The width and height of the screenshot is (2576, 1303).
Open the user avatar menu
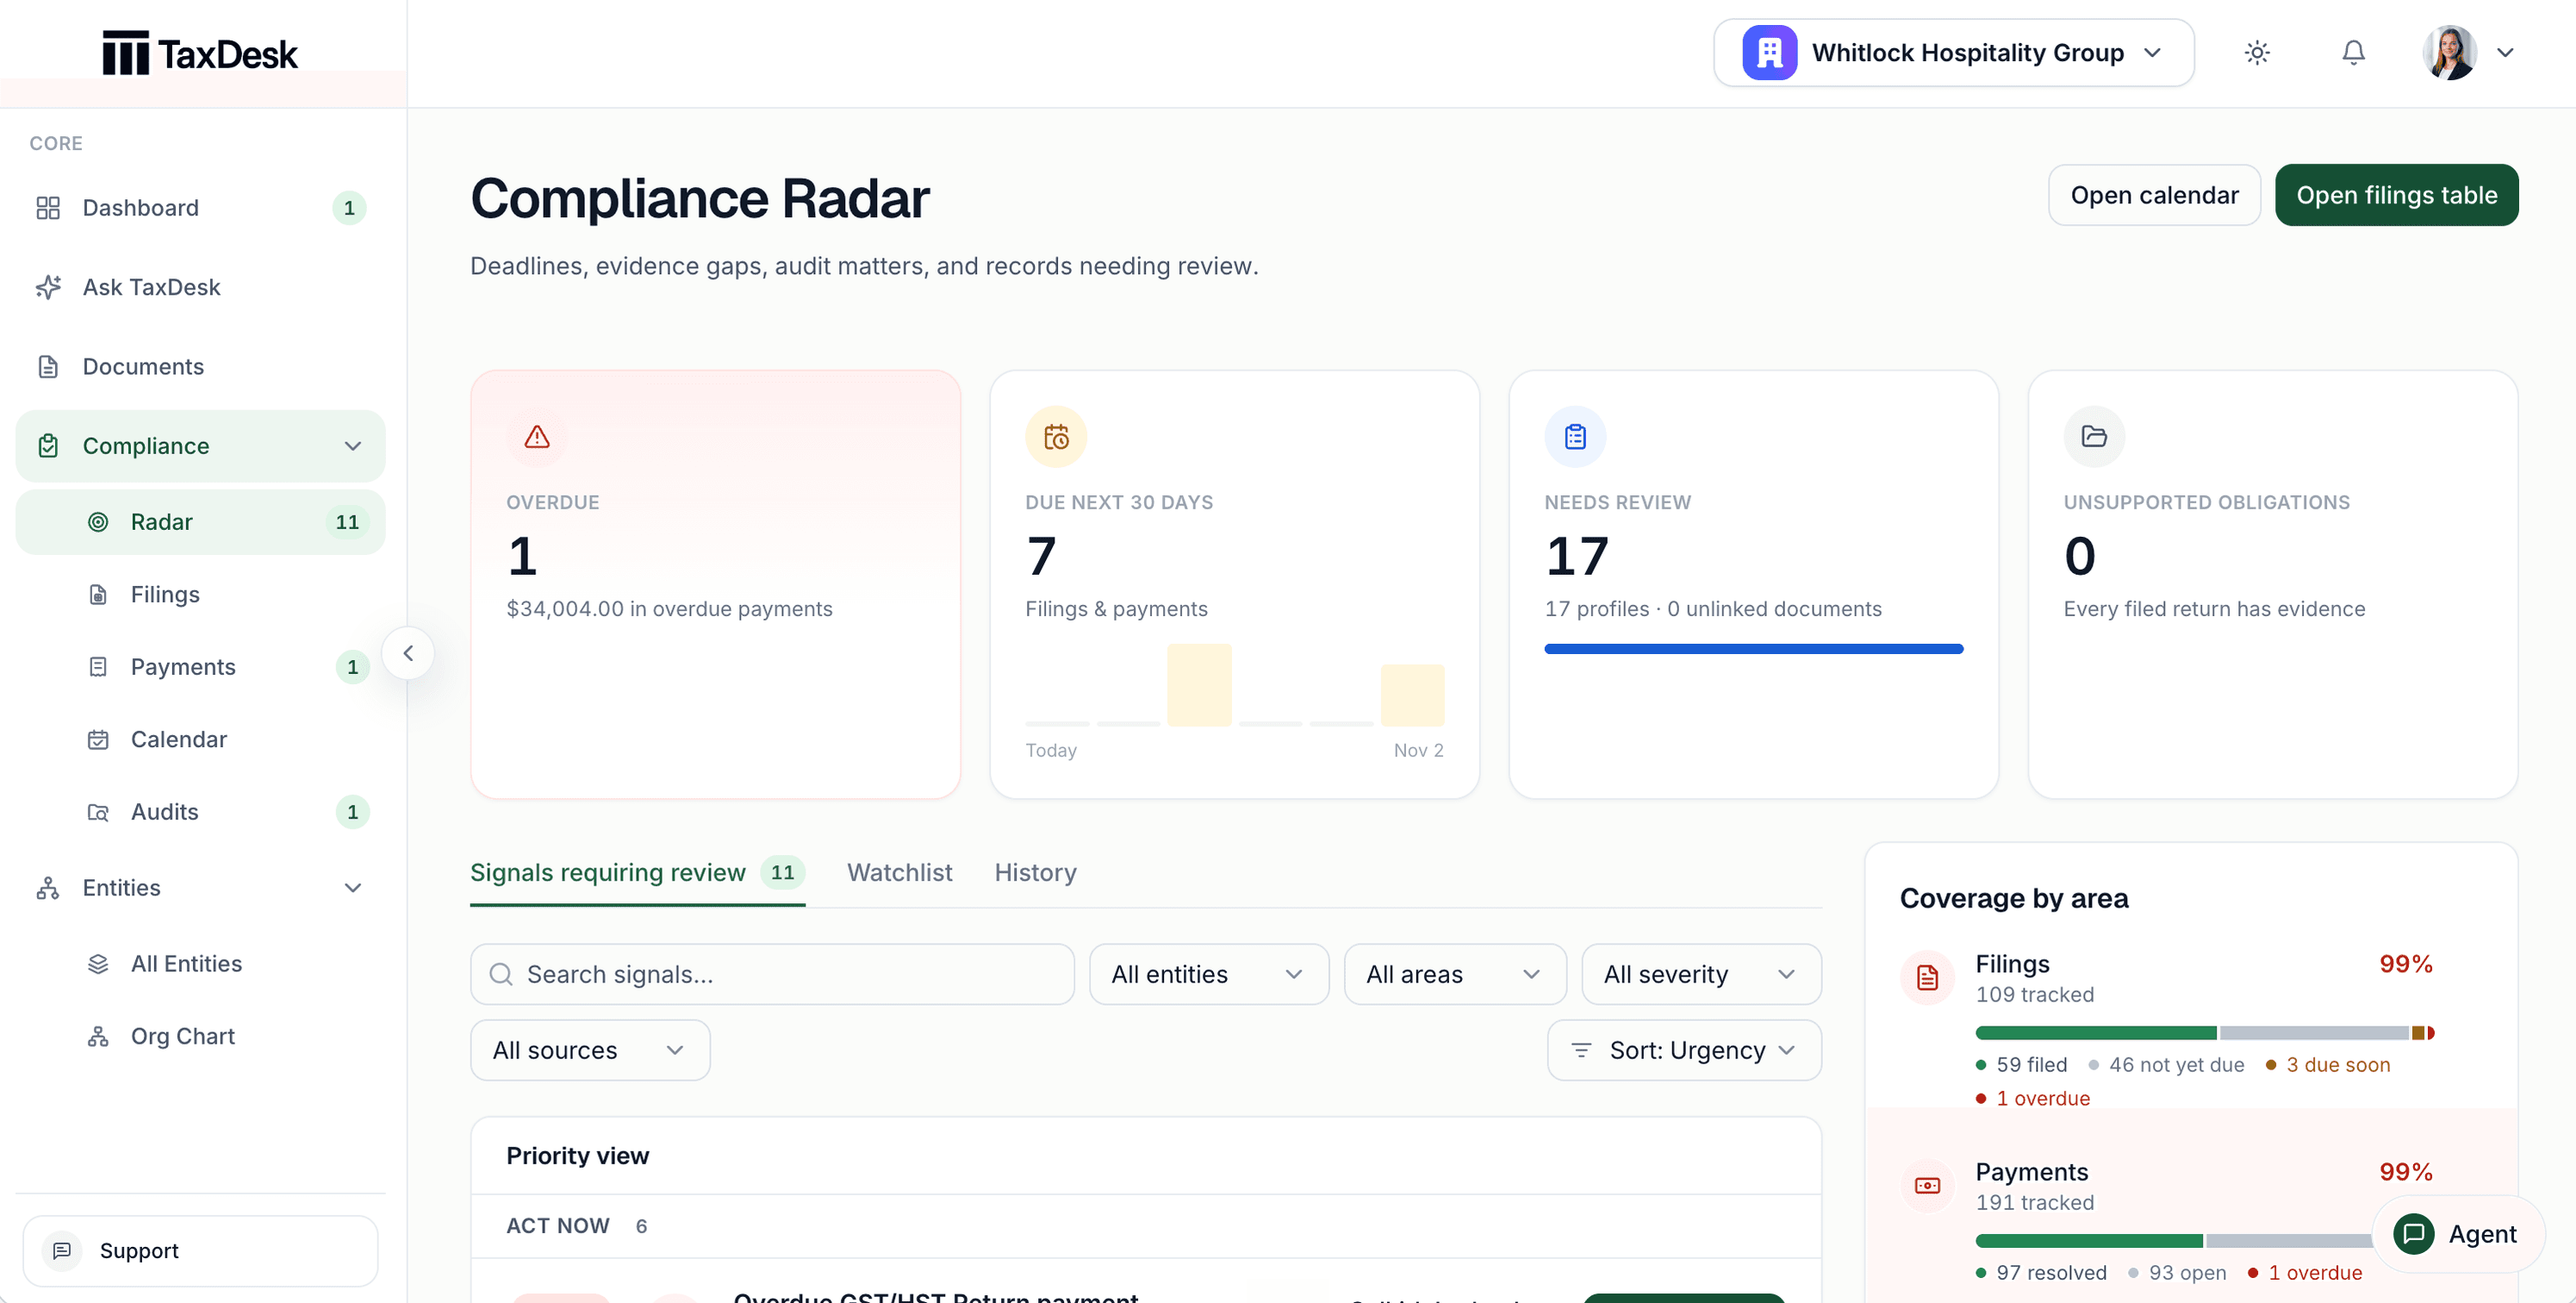coord(2449,53)
